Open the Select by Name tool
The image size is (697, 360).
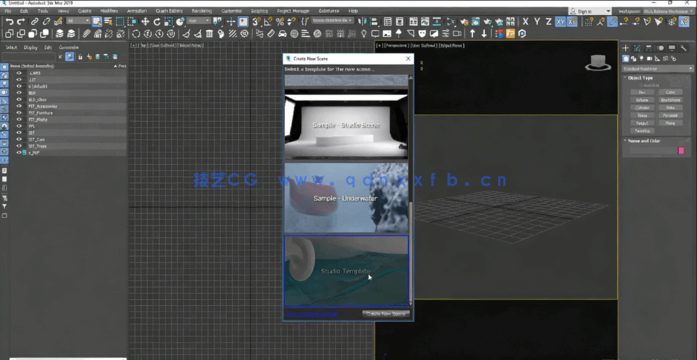click(x=108, y=21)
